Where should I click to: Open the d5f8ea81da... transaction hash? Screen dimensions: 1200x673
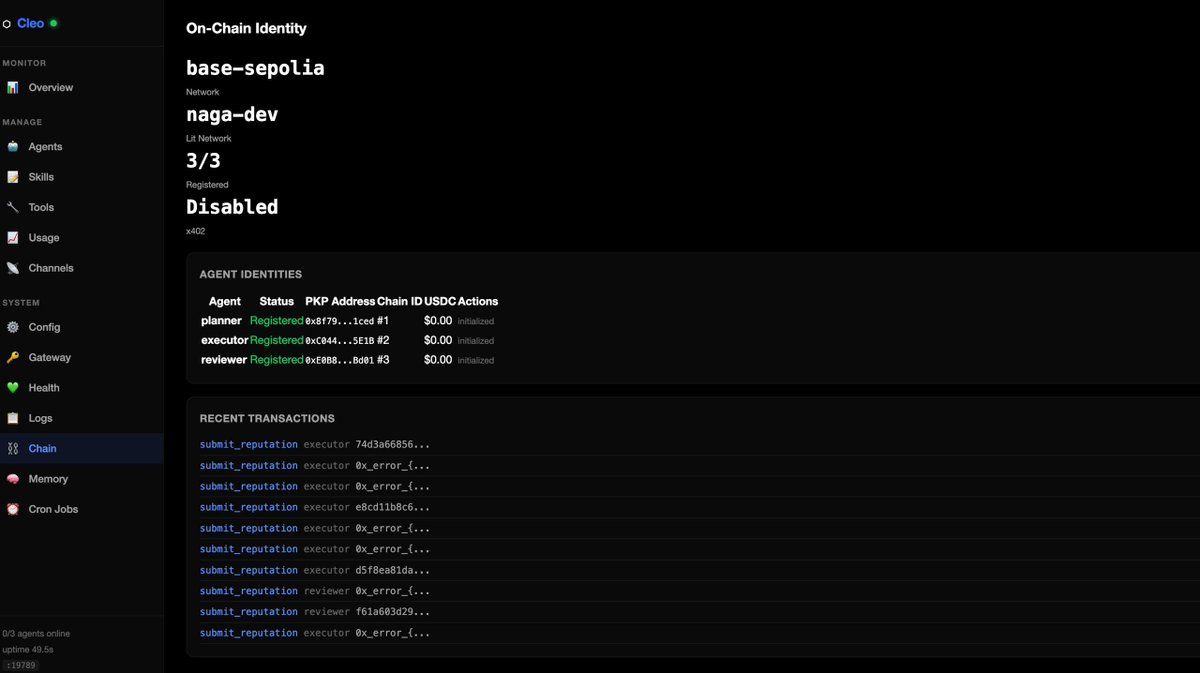click(392, 570)
